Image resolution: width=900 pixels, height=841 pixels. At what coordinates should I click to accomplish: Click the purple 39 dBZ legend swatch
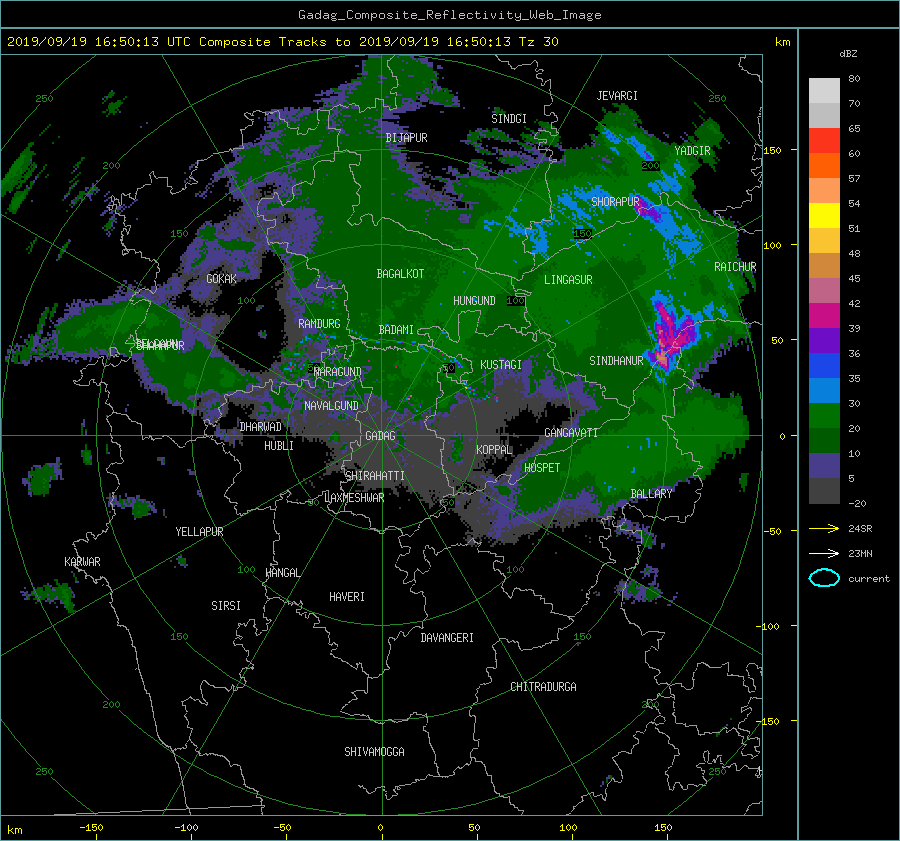[x=824, y=340]
